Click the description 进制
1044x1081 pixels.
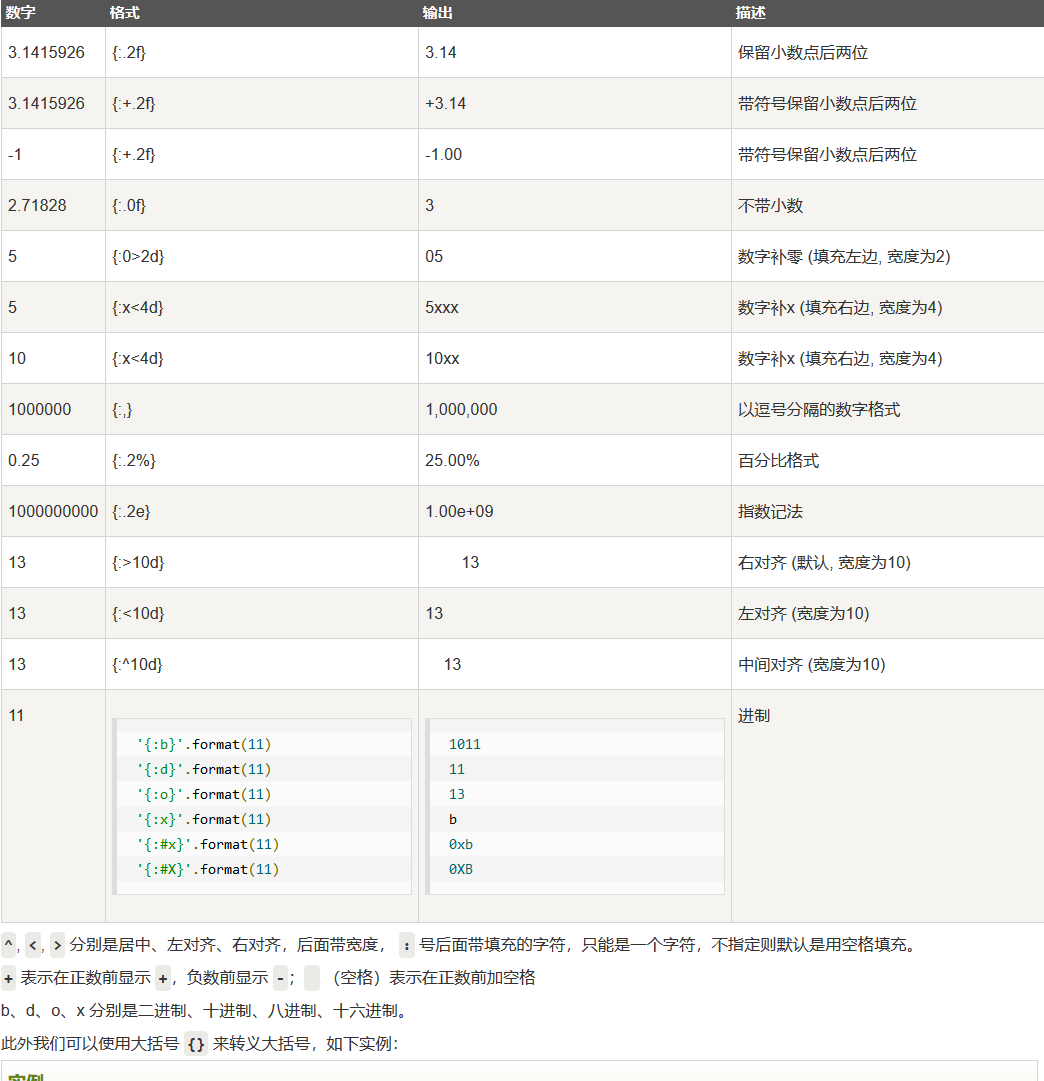tap(754, 716)
